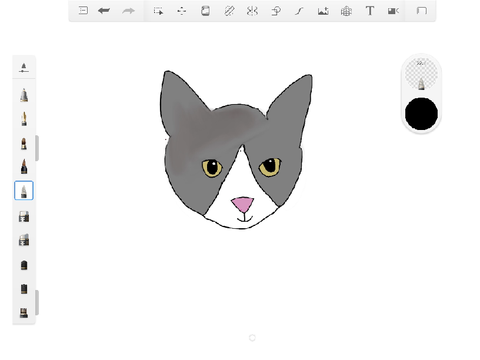Open brush properties at top of brush palette

(24, 67)
